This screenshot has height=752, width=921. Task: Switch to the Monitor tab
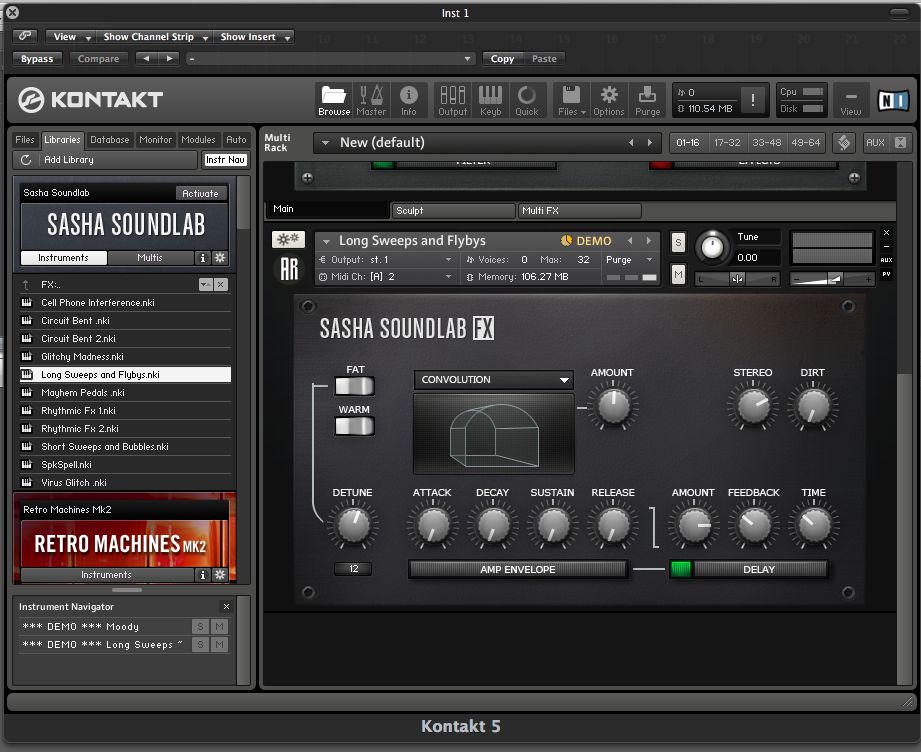pos(156,140)
